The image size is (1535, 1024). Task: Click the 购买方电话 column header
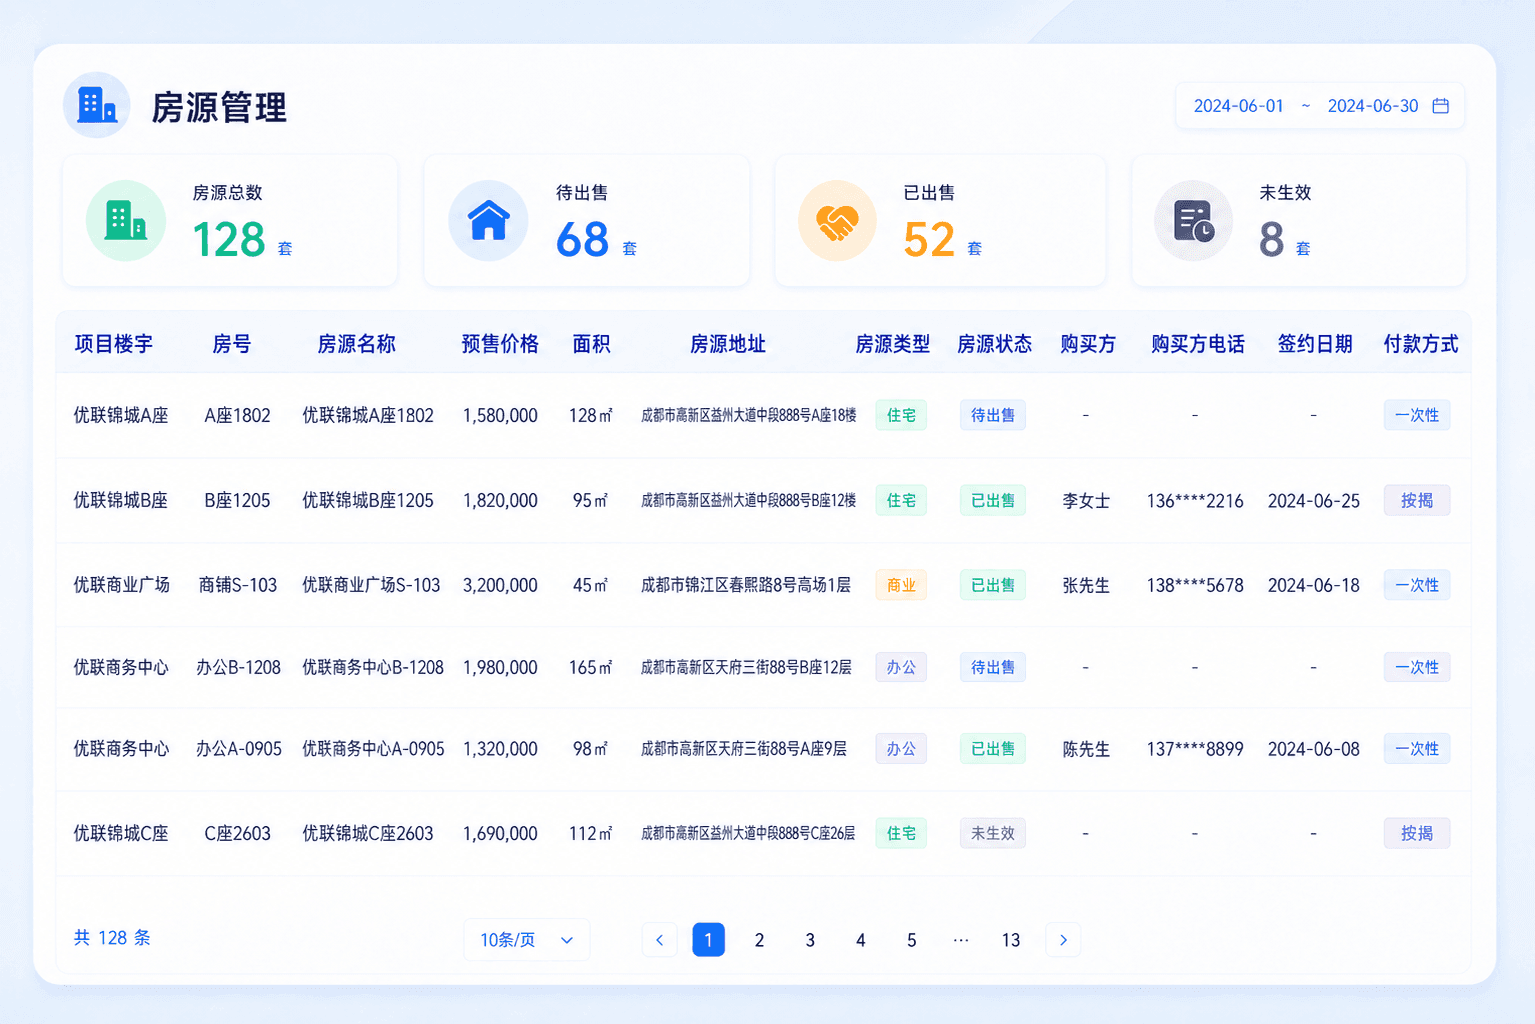click(1198, 344)
